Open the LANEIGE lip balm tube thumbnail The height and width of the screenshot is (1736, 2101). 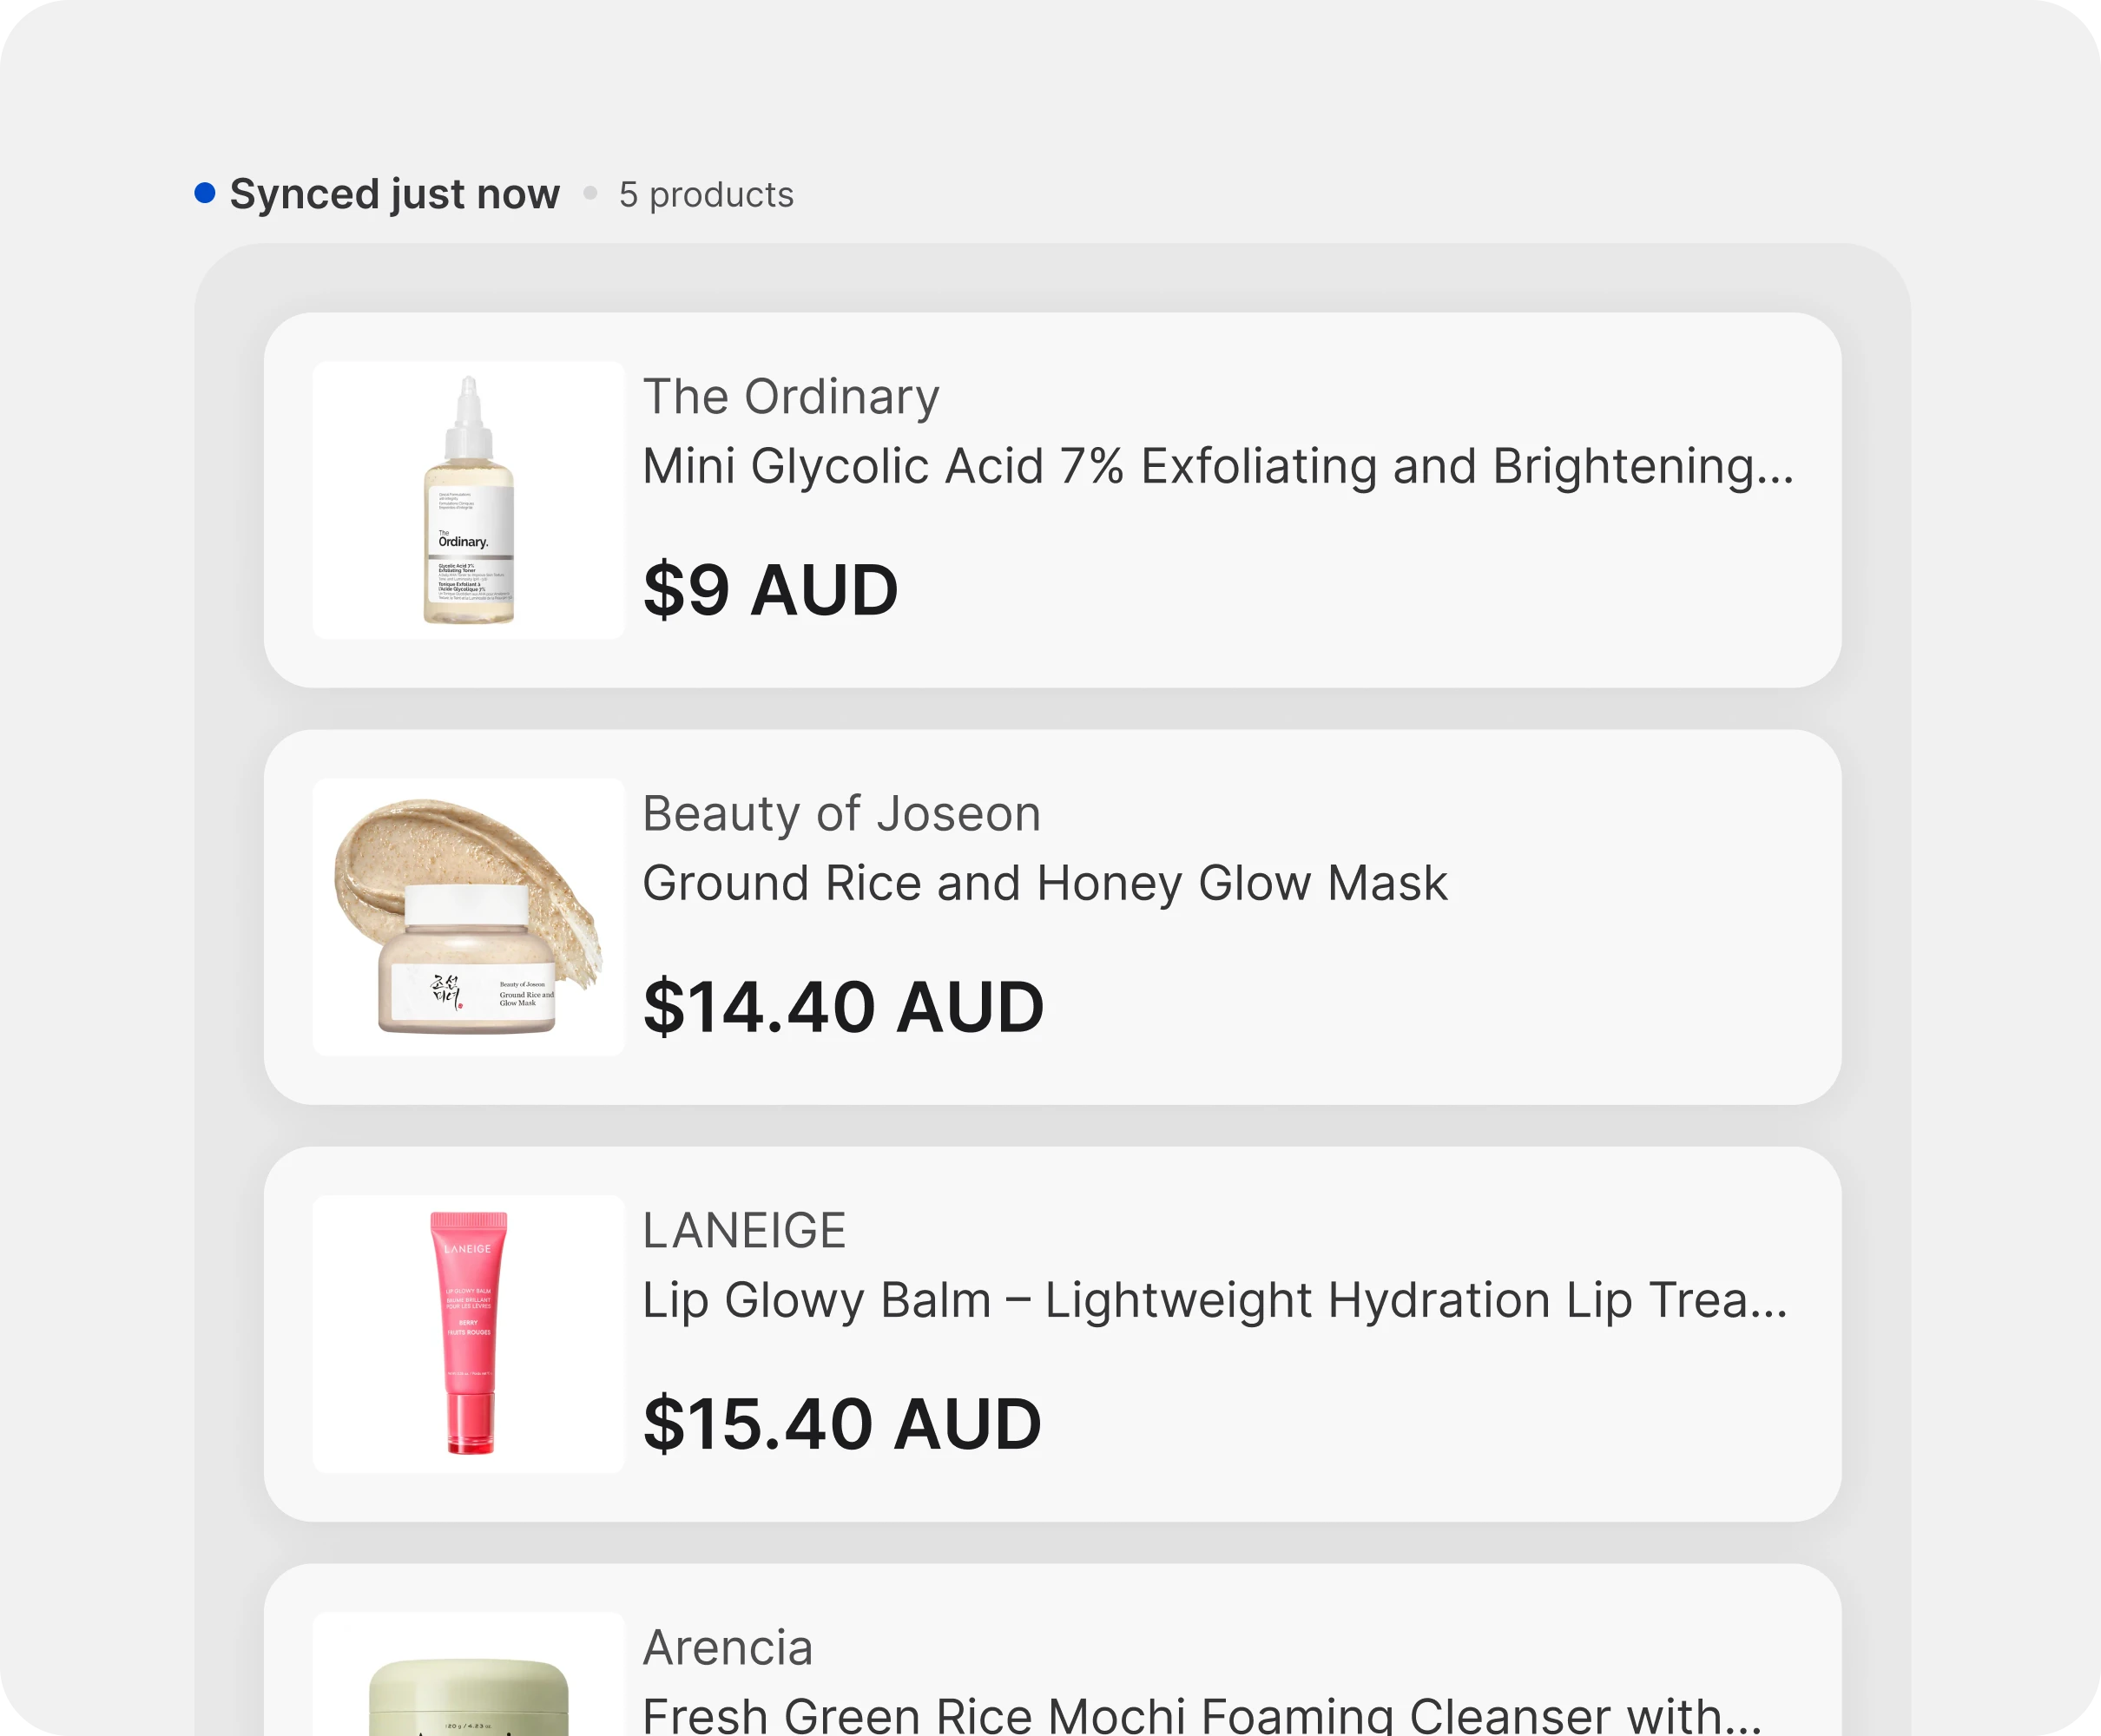click(x=469, y=1334)
